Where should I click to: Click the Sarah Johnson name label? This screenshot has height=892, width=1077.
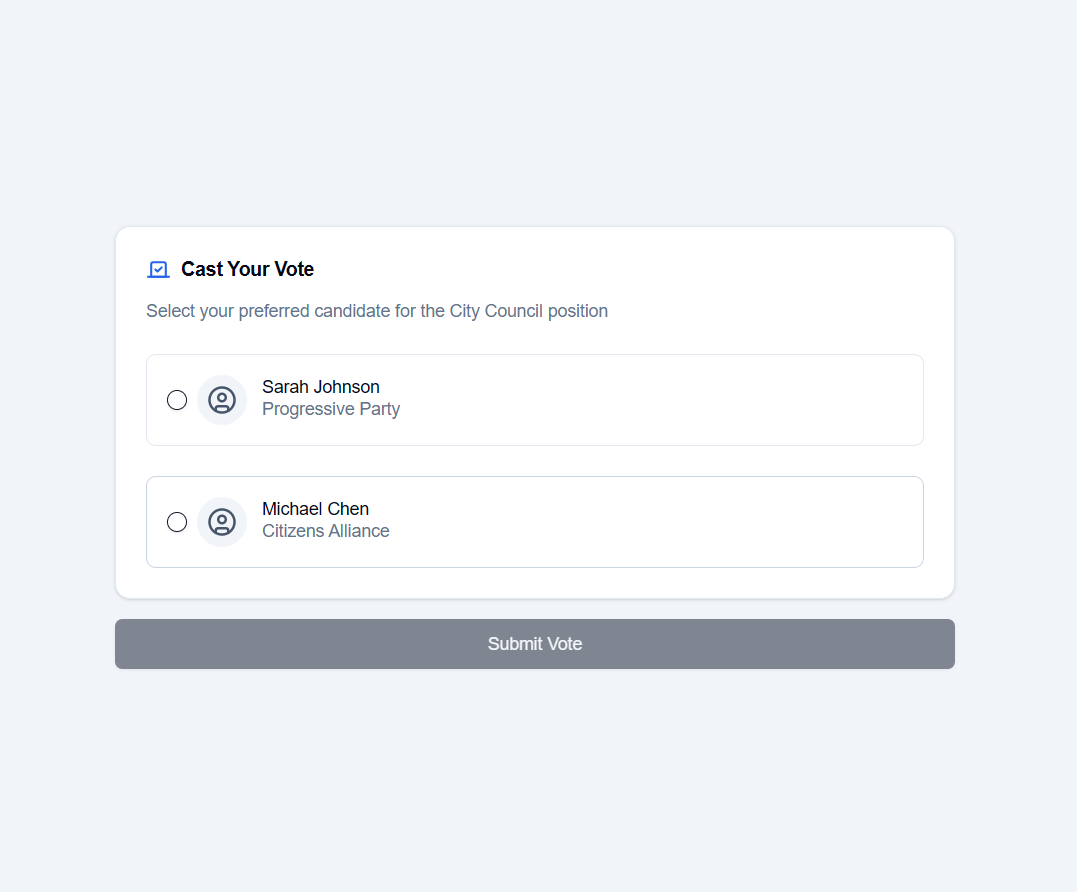(320, 387)
